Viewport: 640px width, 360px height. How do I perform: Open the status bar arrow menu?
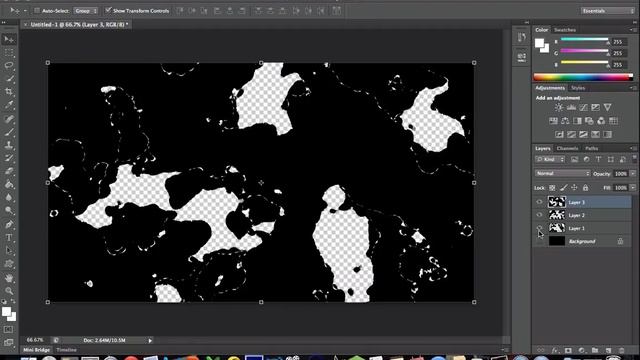150,340
